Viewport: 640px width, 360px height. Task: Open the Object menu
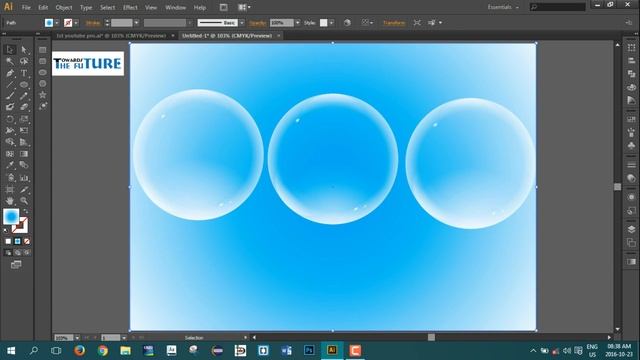[x=64, y=7]
